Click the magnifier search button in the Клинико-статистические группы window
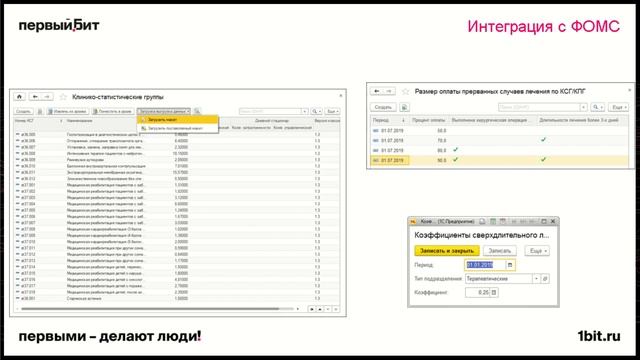640x360 pixels. tap(315, 111)
